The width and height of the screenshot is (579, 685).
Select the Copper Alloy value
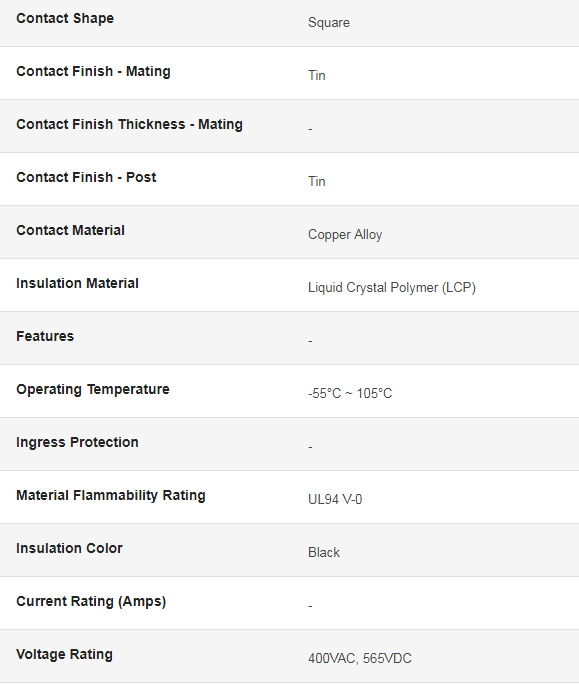345,235
